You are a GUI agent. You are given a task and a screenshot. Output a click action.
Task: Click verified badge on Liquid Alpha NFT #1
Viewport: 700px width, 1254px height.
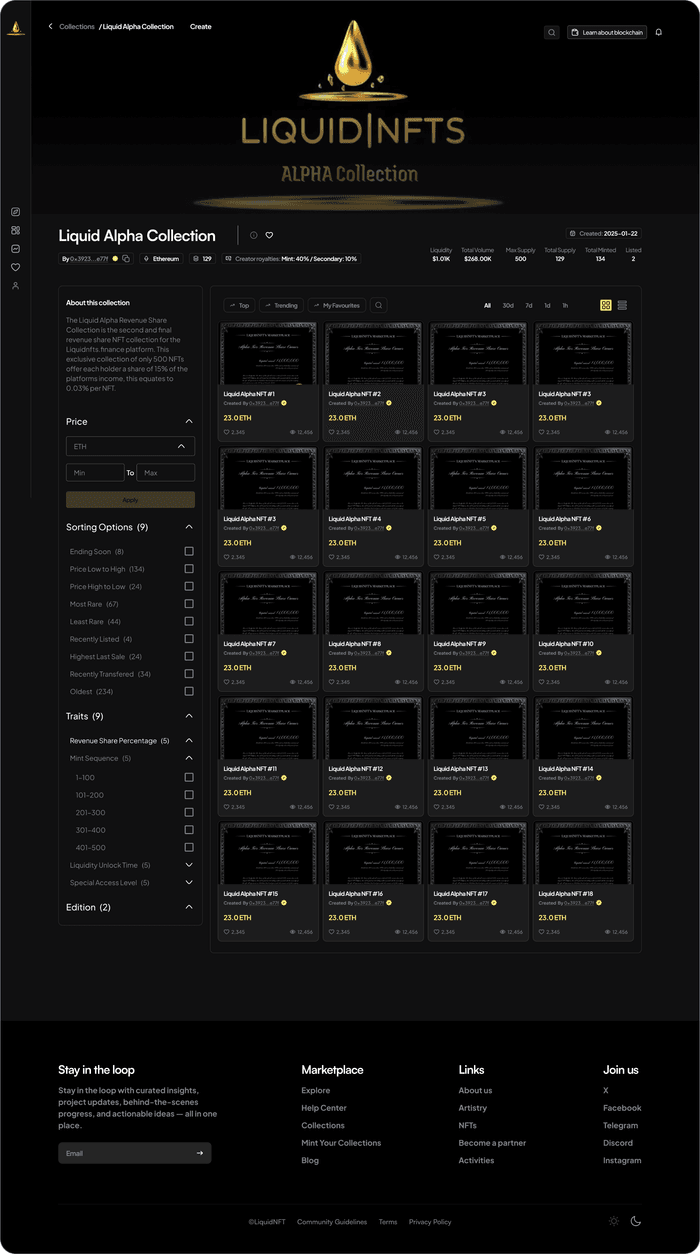pyautogui.click(x=283, y=402)
